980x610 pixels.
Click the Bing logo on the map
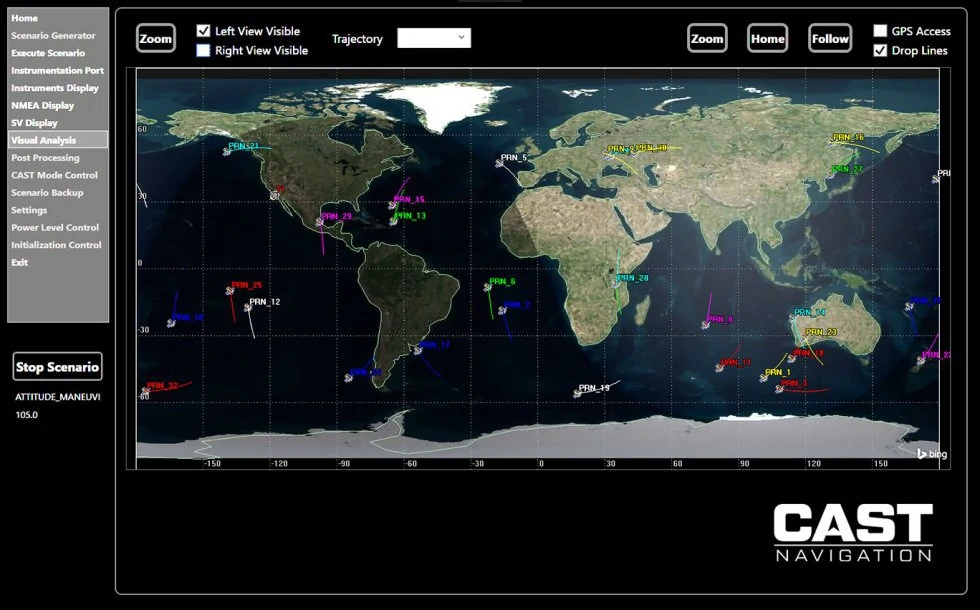click(931, 454)
